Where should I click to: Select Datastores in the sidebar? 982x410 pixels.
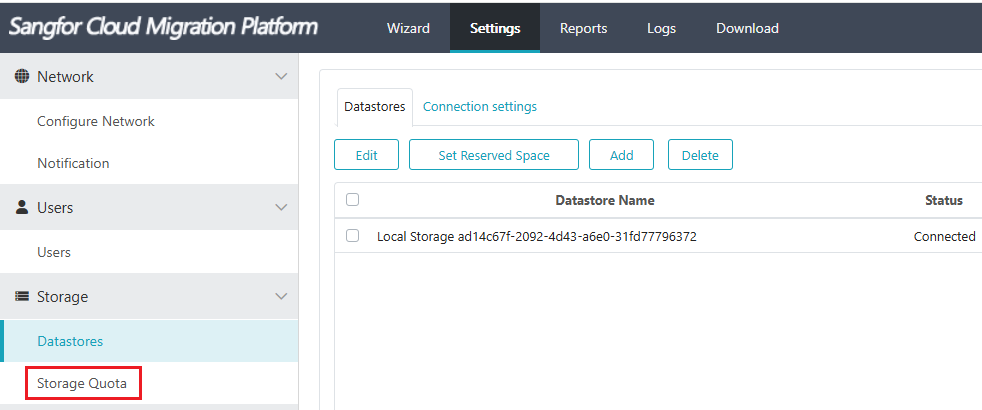149,341
